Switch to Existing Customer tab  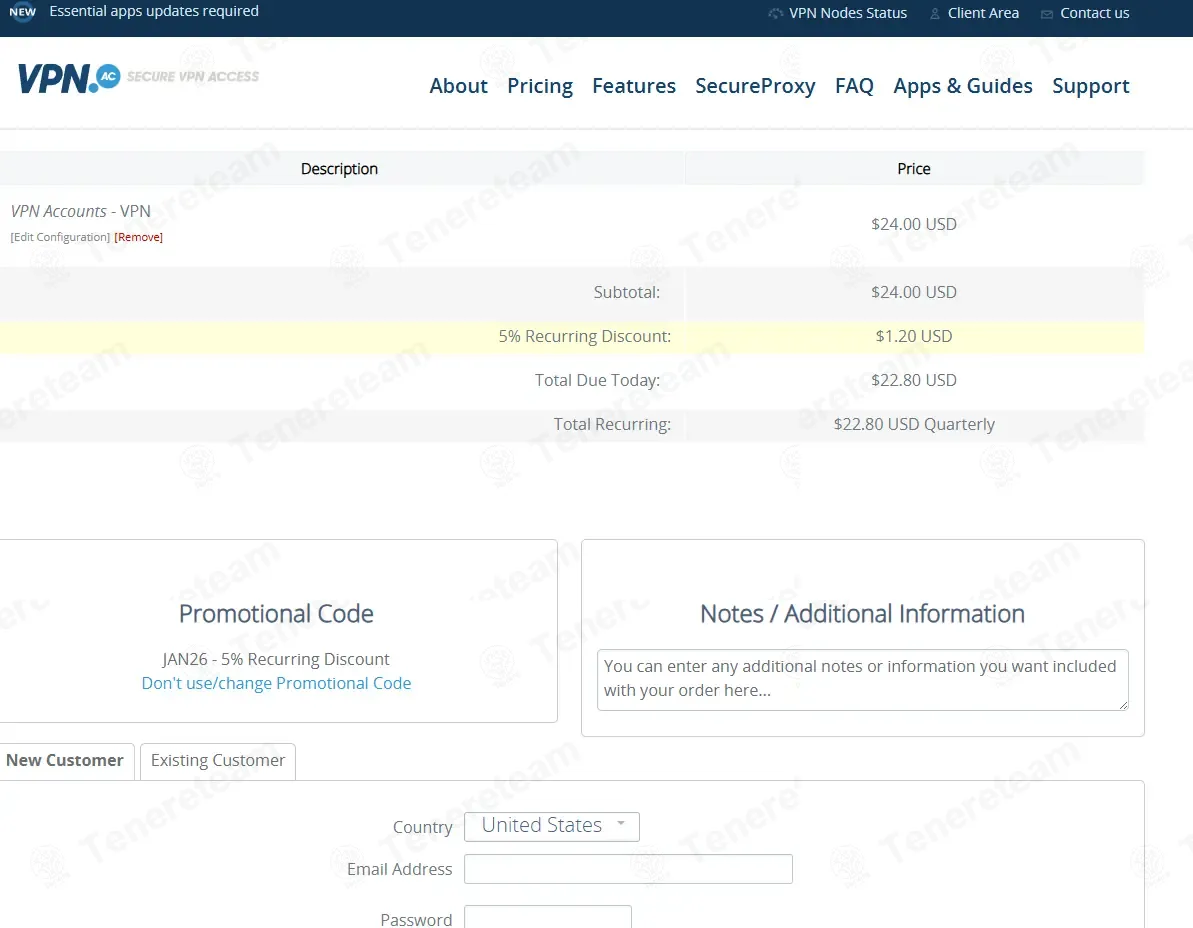click(x=218, y=761)
